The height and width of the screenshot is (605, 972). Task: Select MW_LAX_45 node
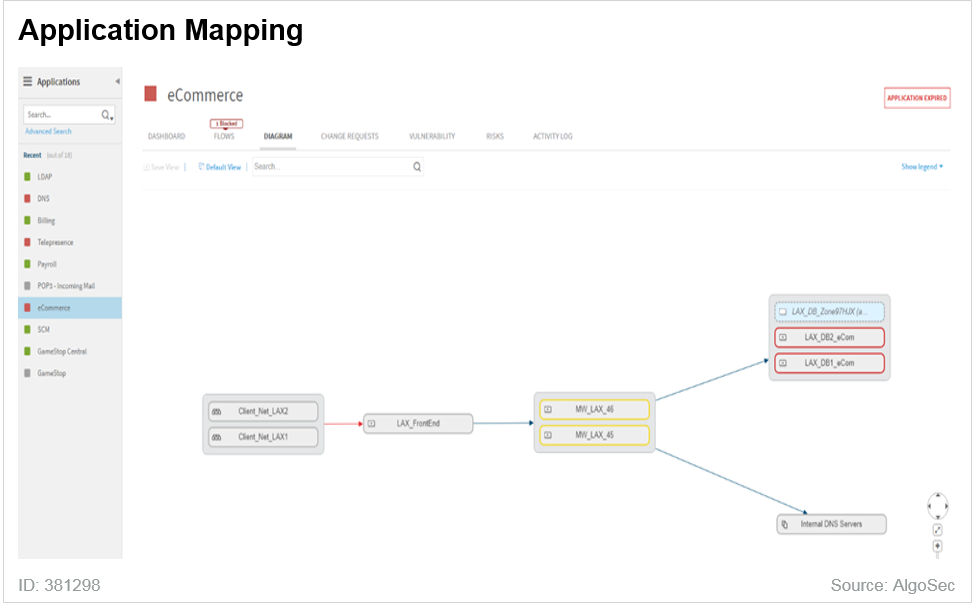click(594, 435)
